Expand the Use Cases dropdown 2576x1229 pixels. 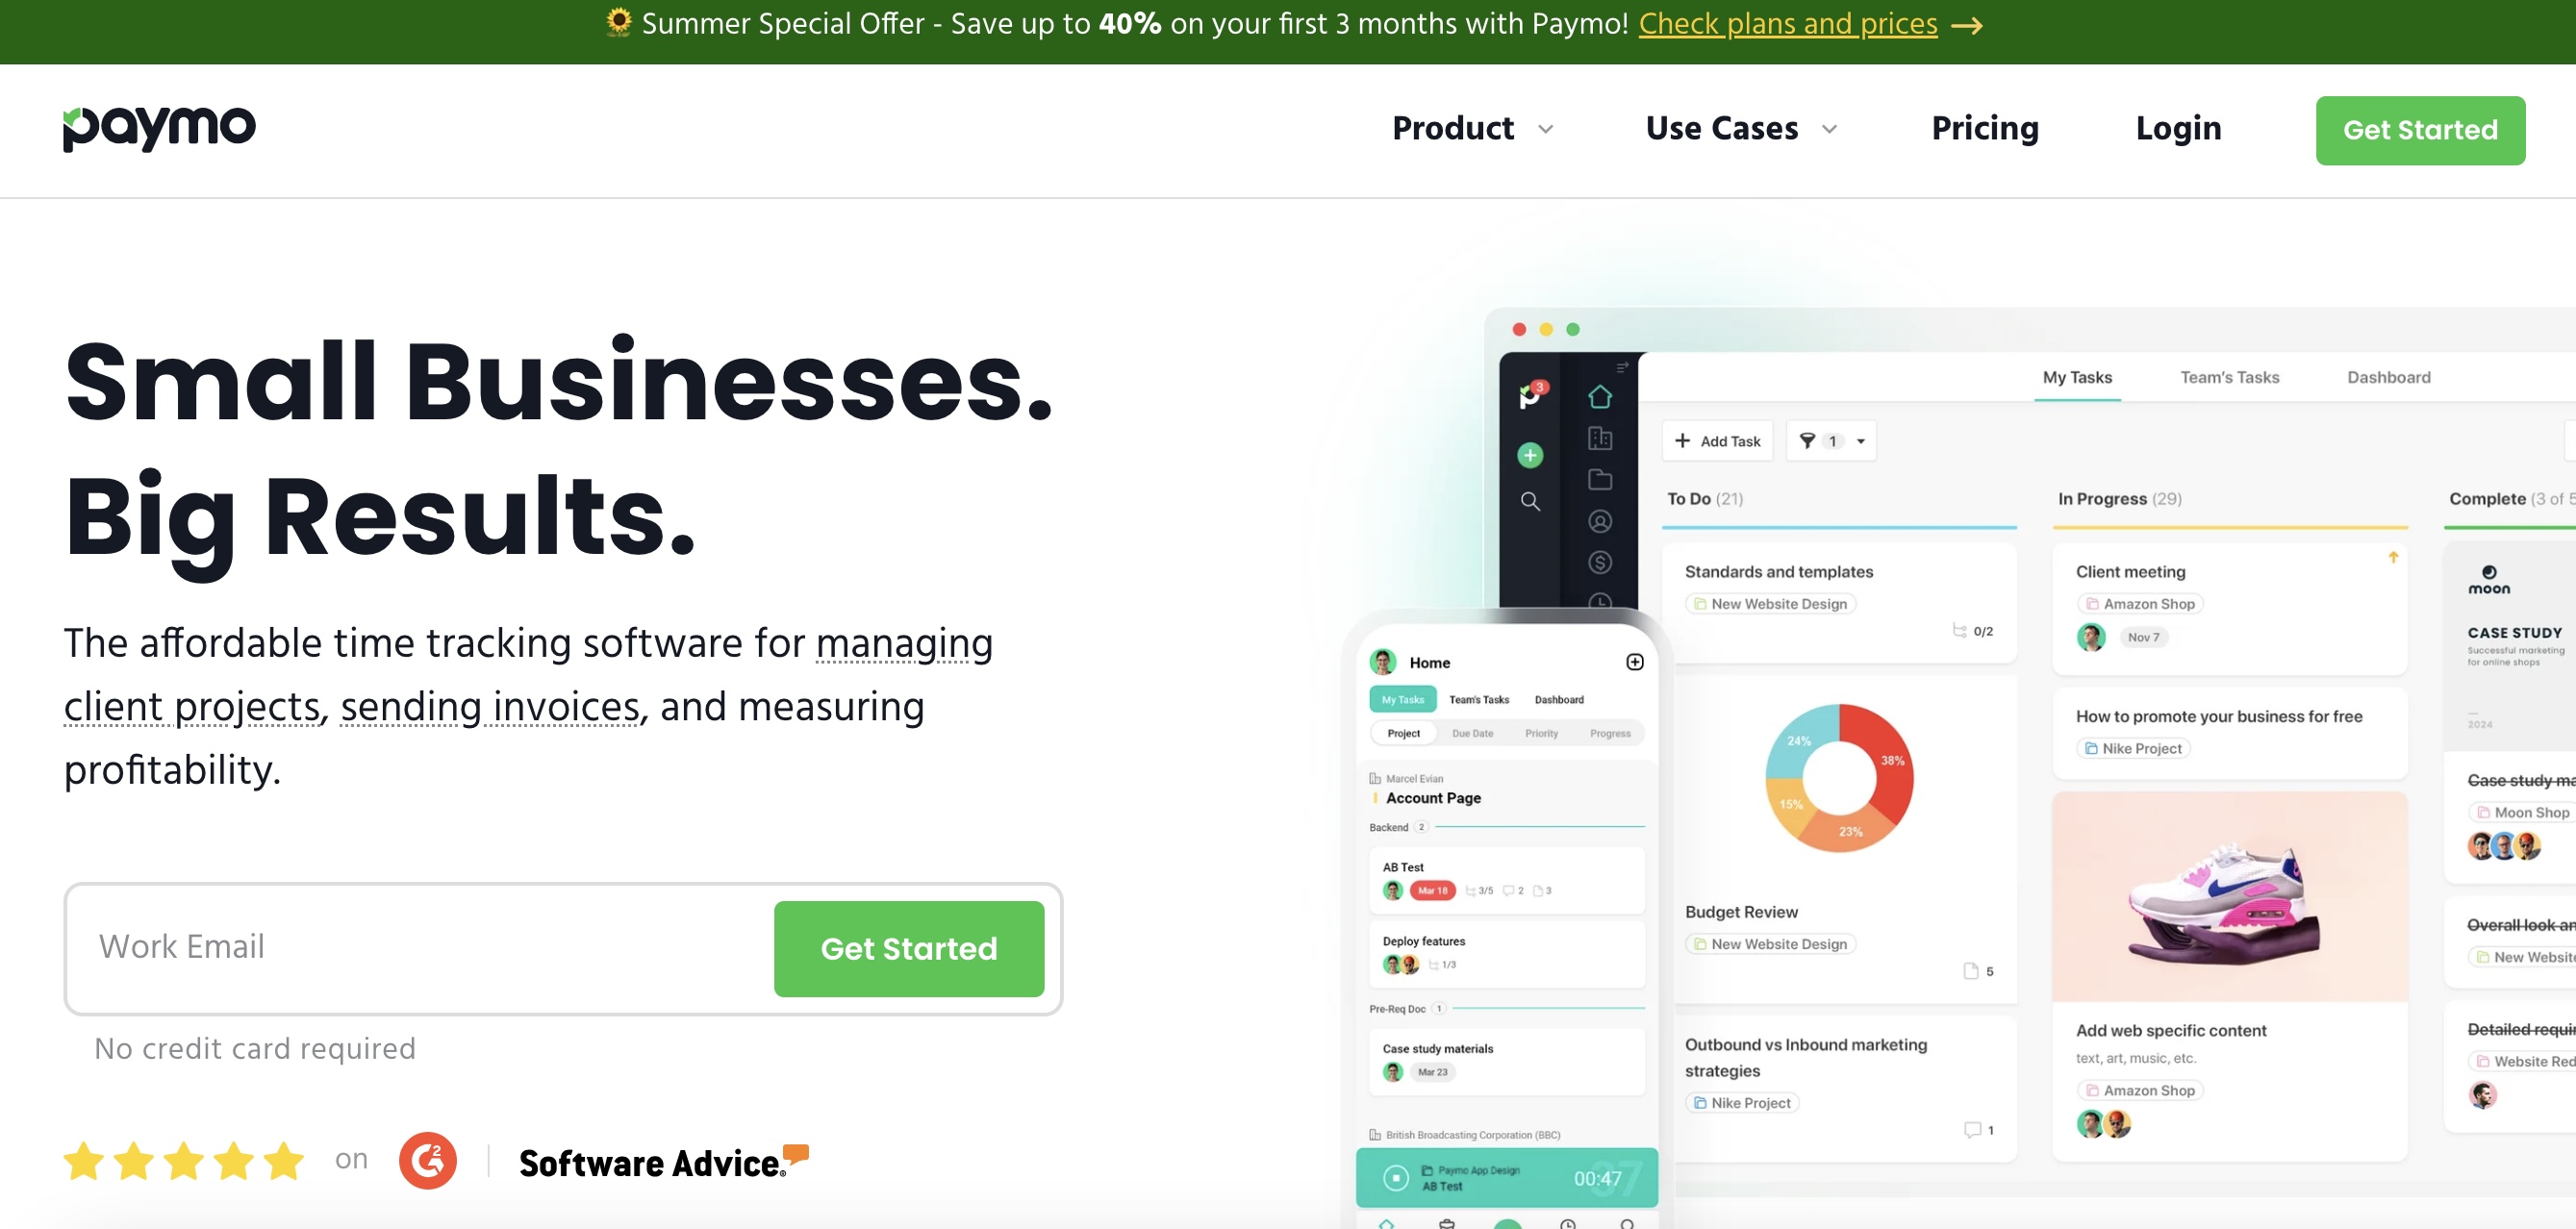click(1741, 129)
